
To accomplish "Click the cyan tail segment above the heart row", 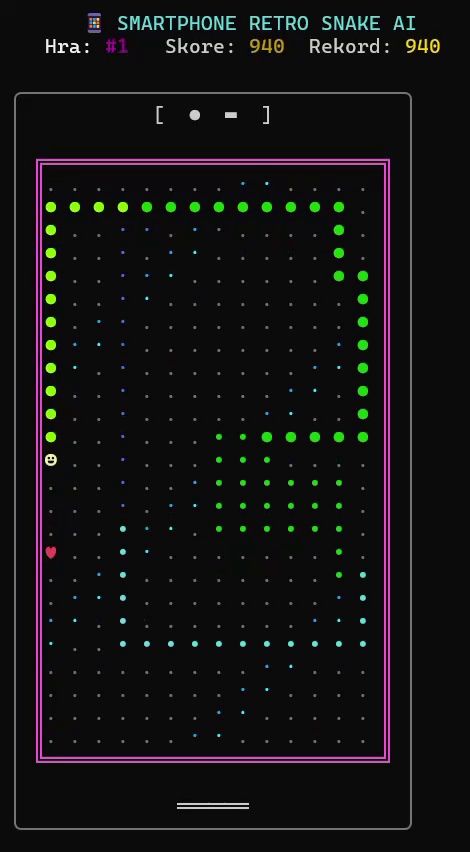I will point(123,529).
